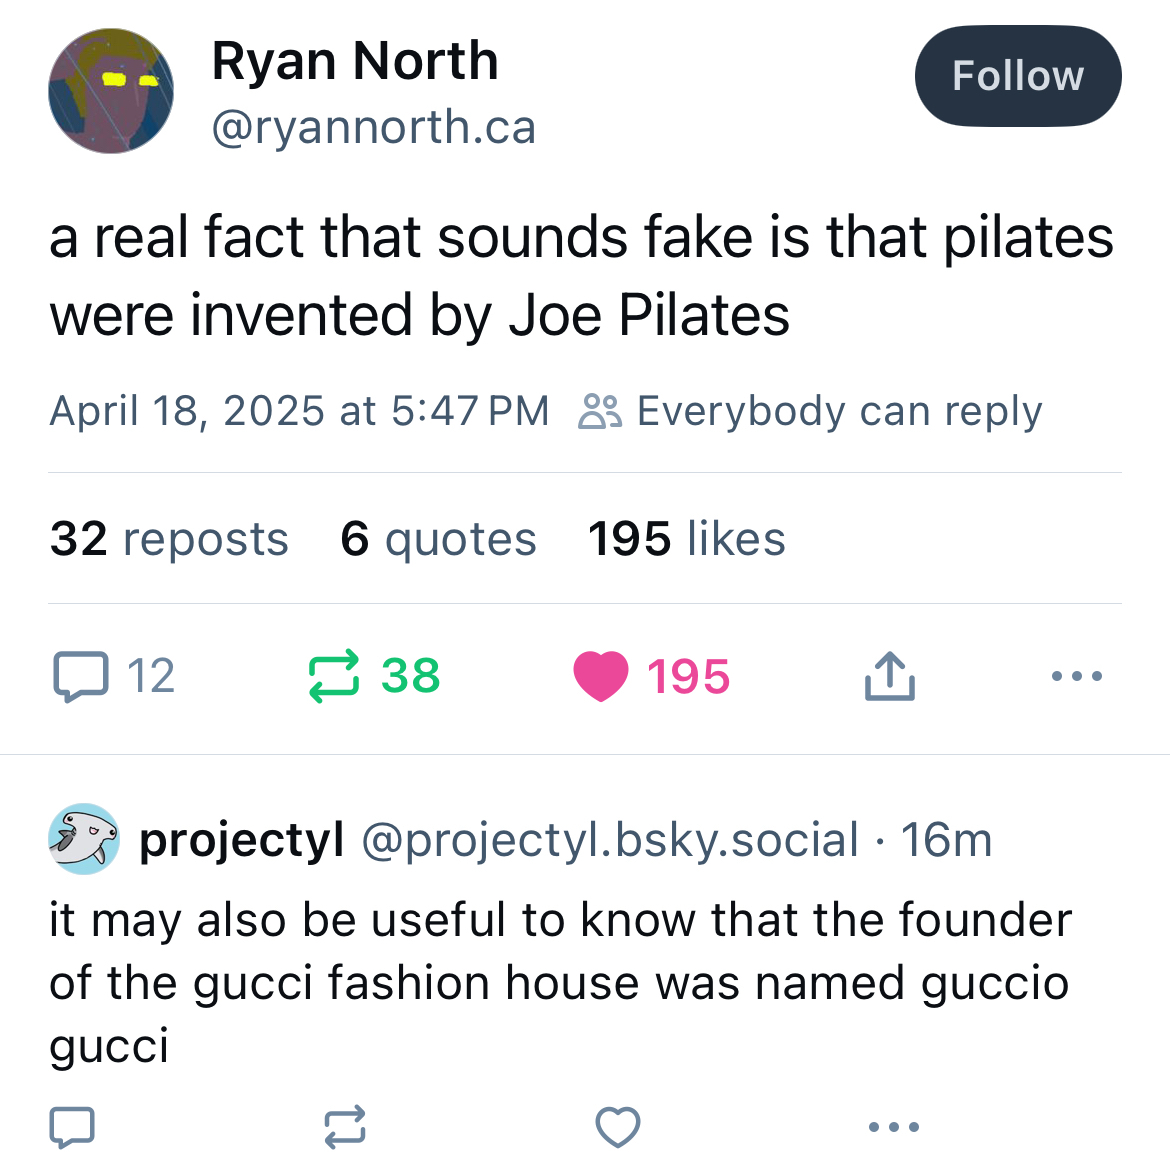The height and width of the screenshot is (1168, 1170).
Task: Click the reply icon on Ryan North's post
Action: (80, 676)
